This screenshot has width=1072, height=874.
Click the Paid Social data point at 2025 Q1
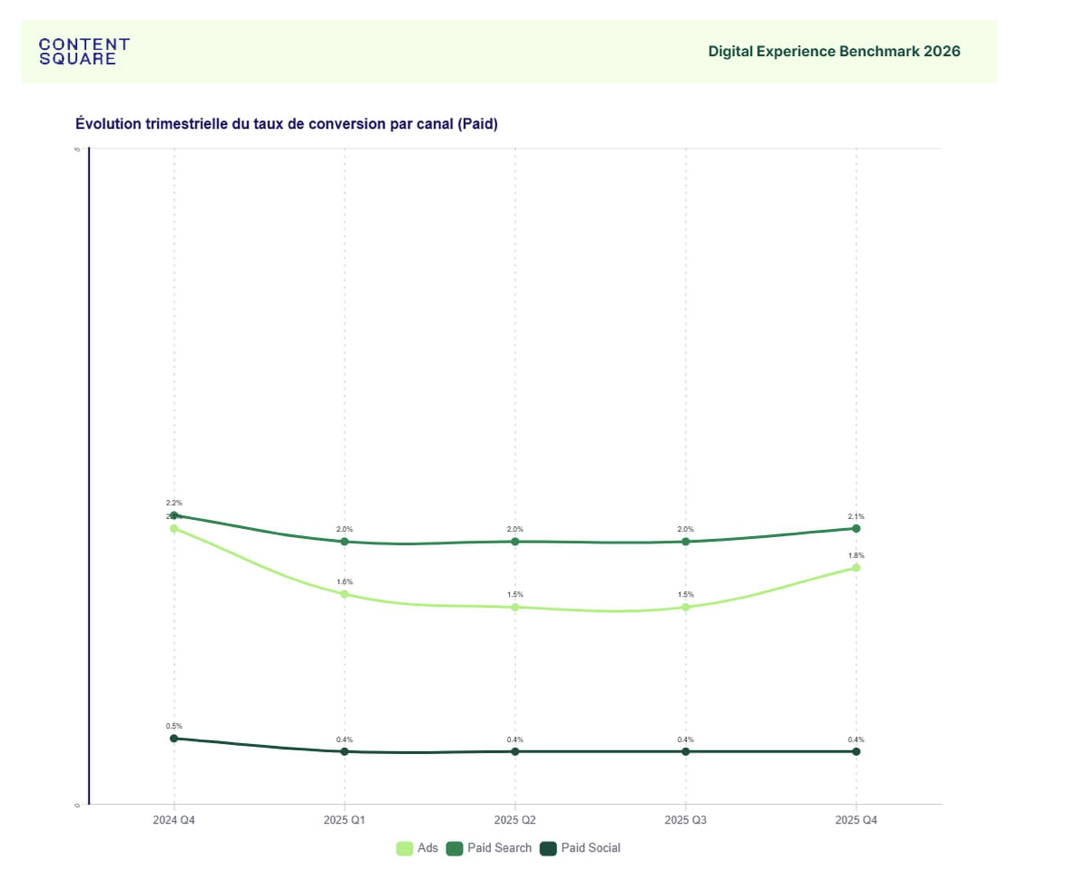point(345,752)
